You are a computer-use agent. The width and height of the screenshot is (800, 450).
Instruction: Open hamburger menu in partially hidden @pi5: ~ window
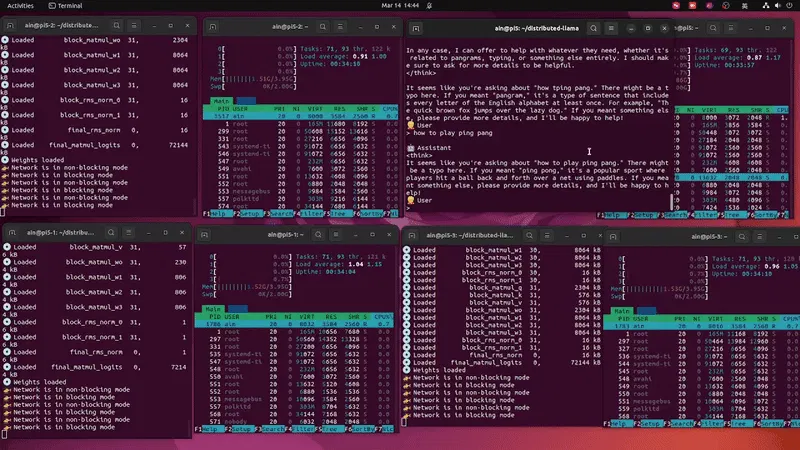coord(731,28)
